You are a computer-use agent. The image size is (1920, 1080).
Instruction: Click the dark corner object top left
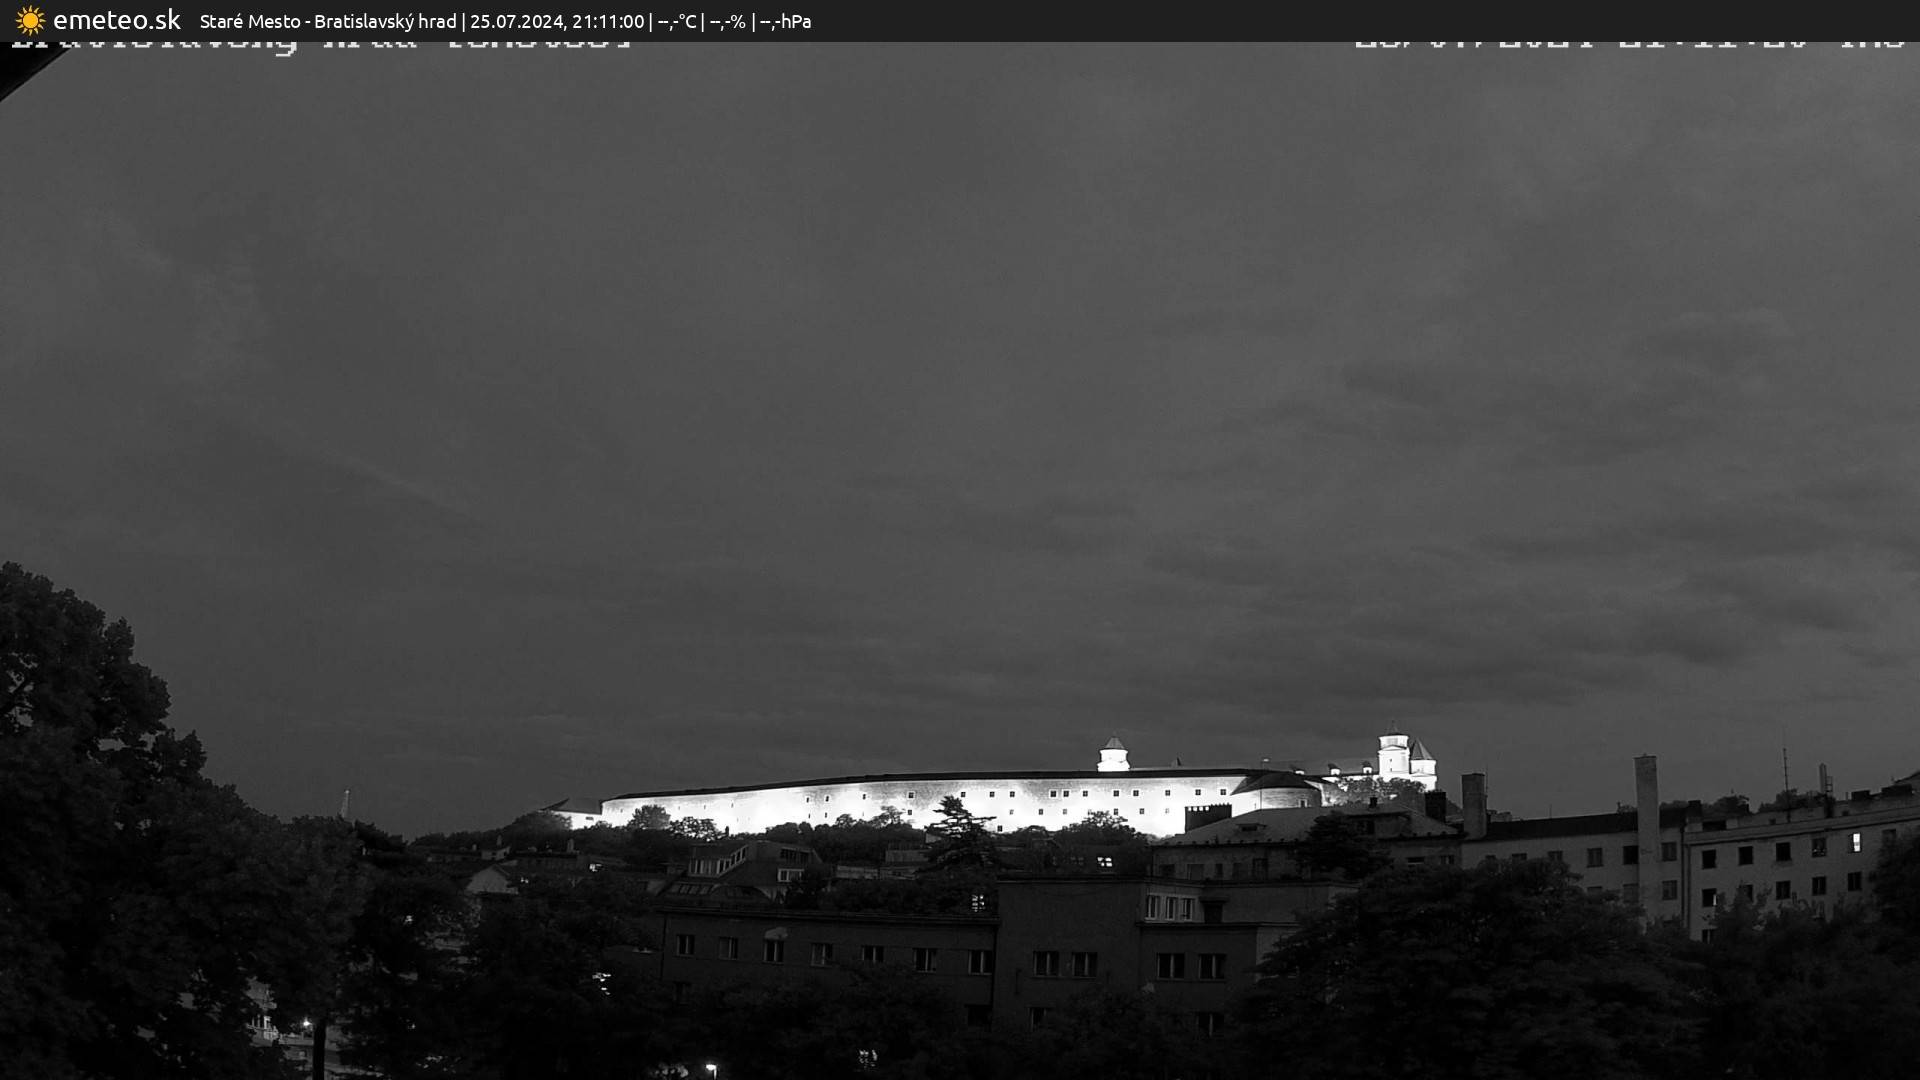click(x=18, y=70)
